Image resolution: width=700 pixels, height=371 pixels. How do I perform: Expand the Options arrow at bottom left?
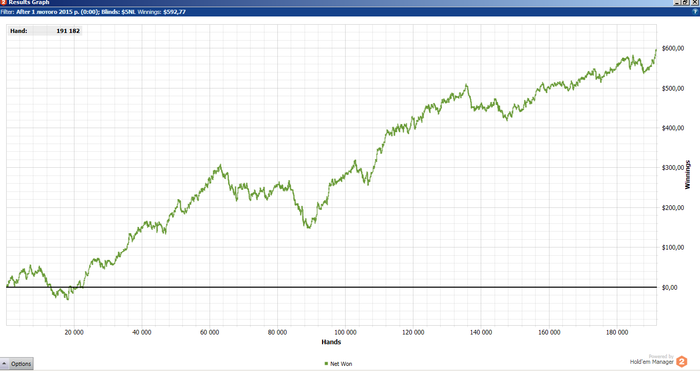4,363
